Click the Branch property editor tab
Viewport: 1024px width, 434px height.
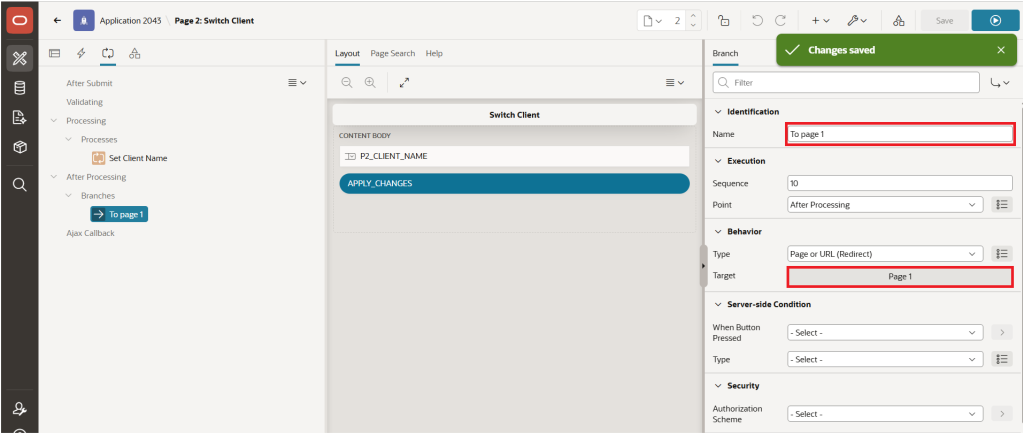tap(725, 54)
